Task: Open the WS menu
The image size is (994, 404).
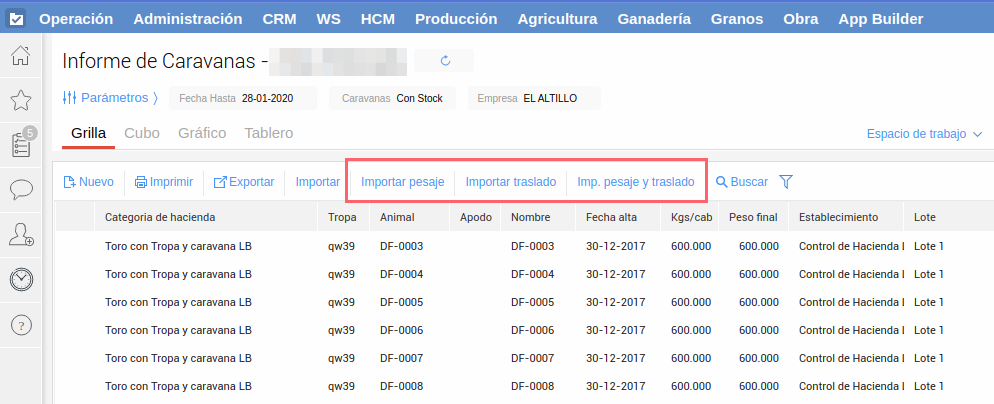Action: click(x=328, y=19)
